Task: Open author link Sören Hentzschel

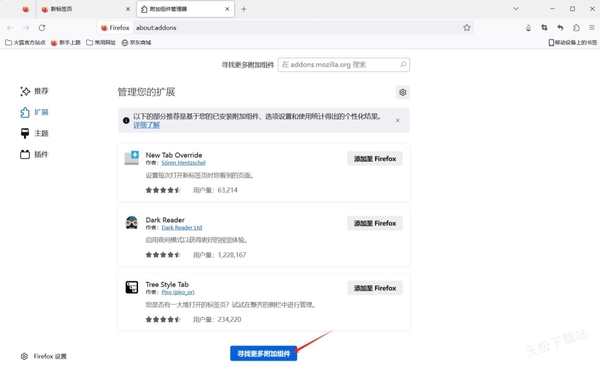Action: pyautogui.click(x=183, y=163)
